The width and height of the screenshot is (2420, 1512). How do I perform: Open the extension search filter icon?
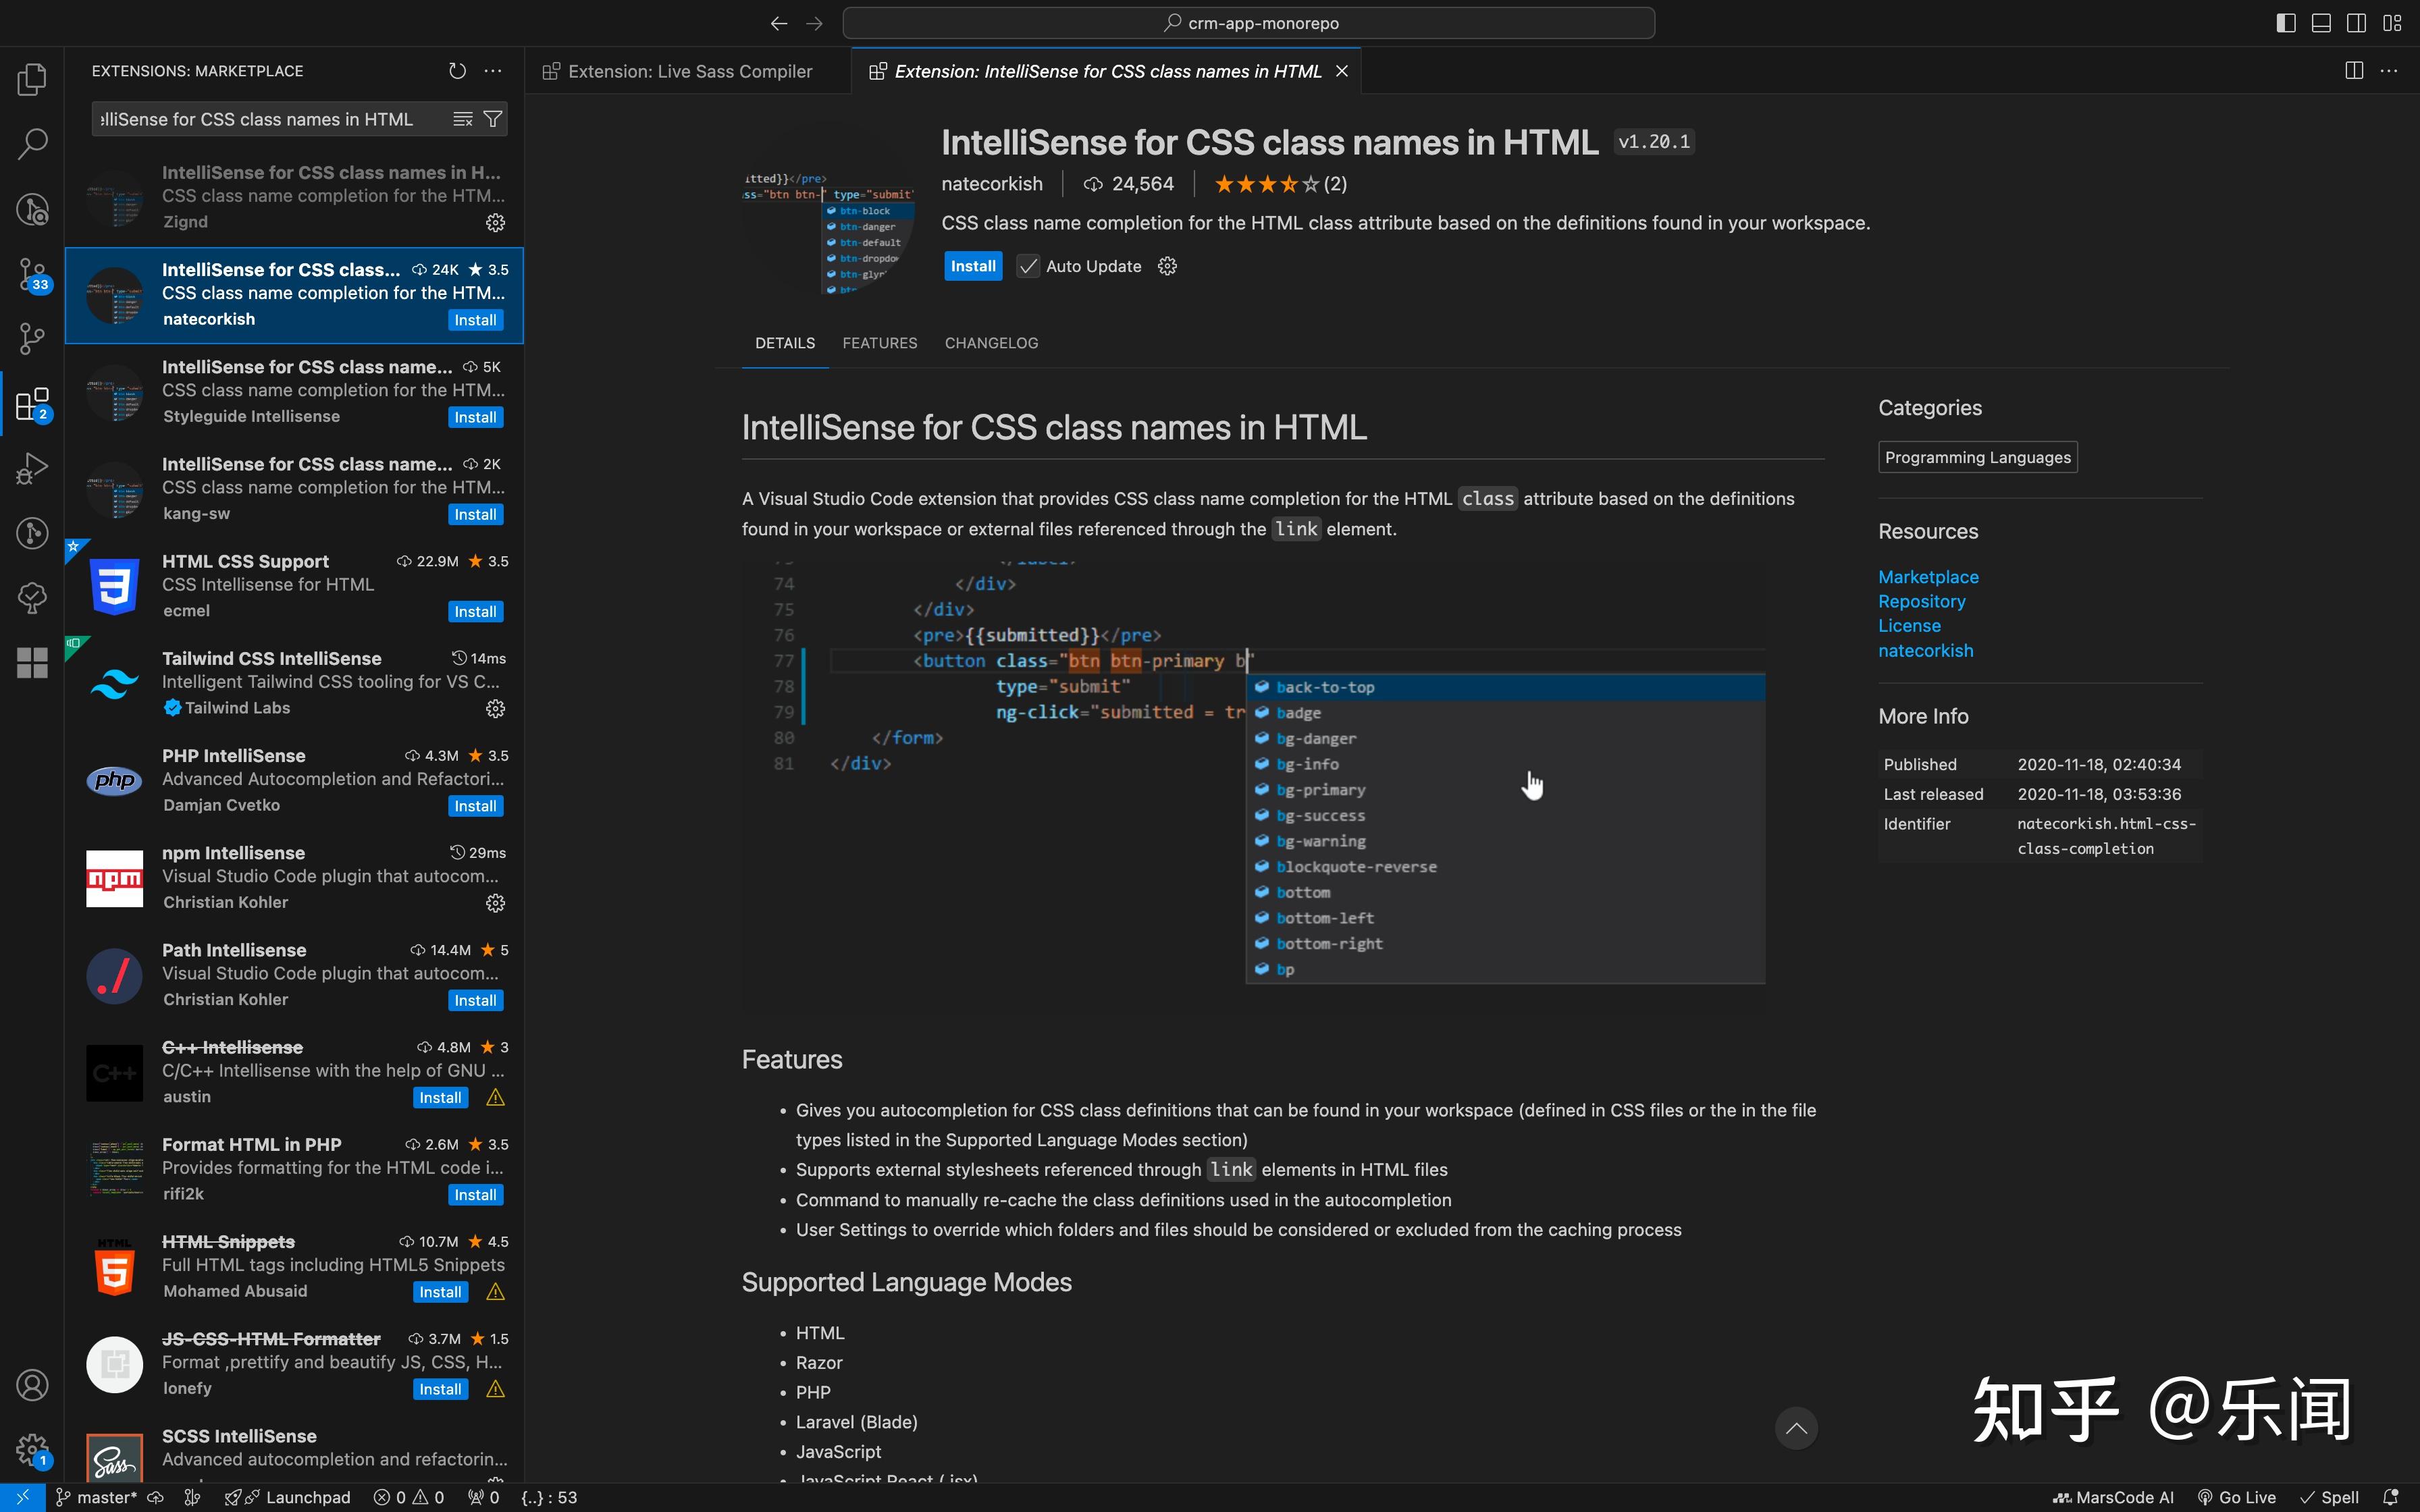(492, 119)
